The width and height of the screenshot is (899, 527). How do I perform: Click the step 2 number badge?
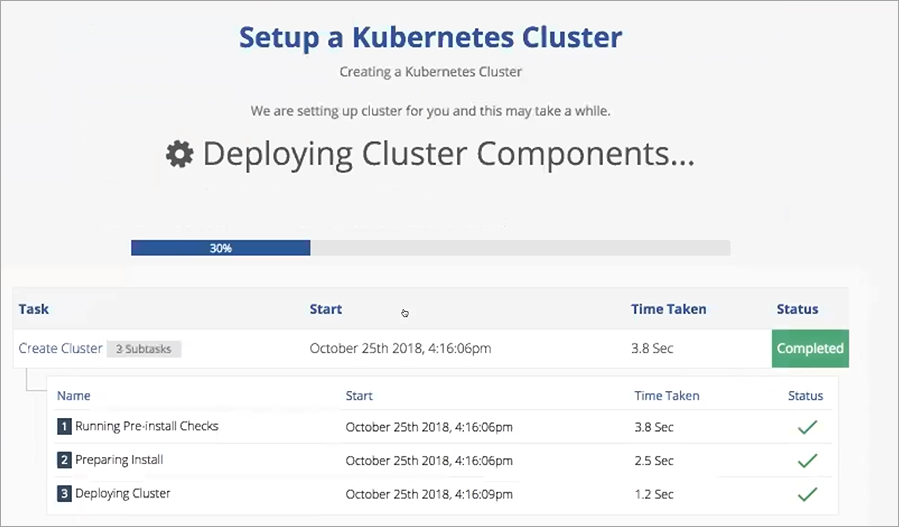click(64, 460)
